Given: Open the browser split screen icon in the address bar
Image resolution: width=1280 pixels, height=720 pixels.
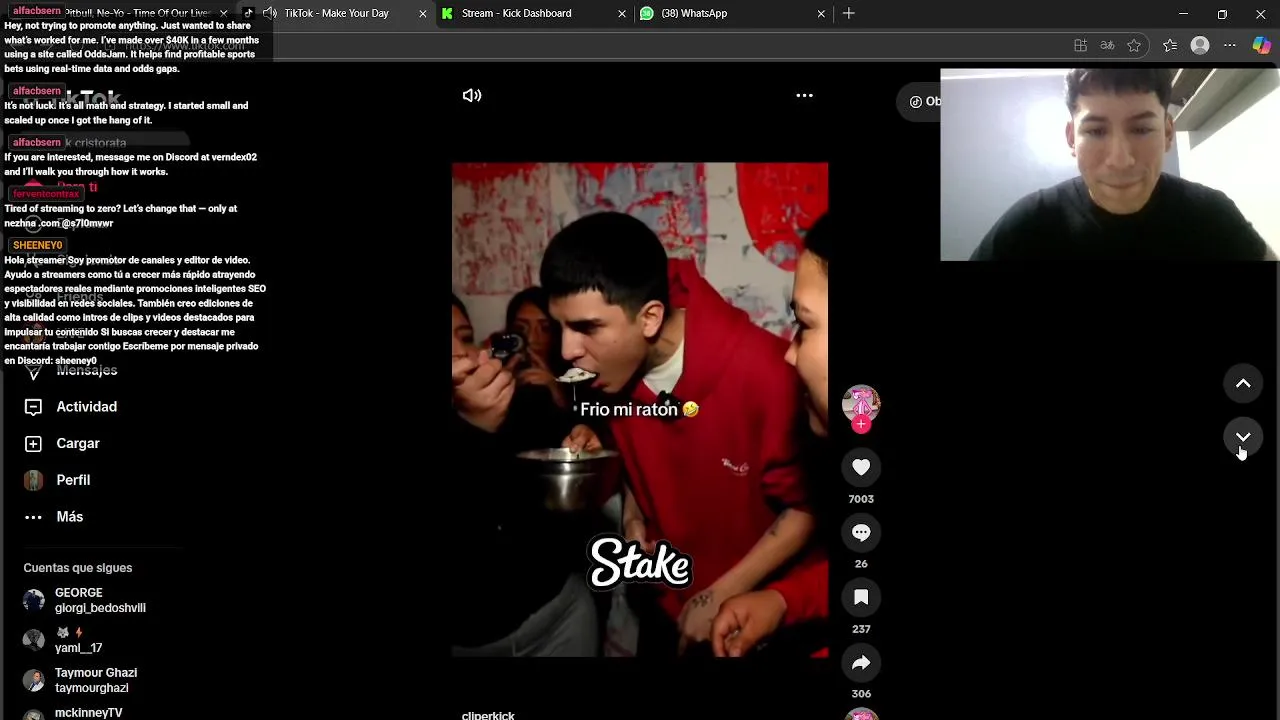Looking at the screenshot, I should [x=1080, y=45].
